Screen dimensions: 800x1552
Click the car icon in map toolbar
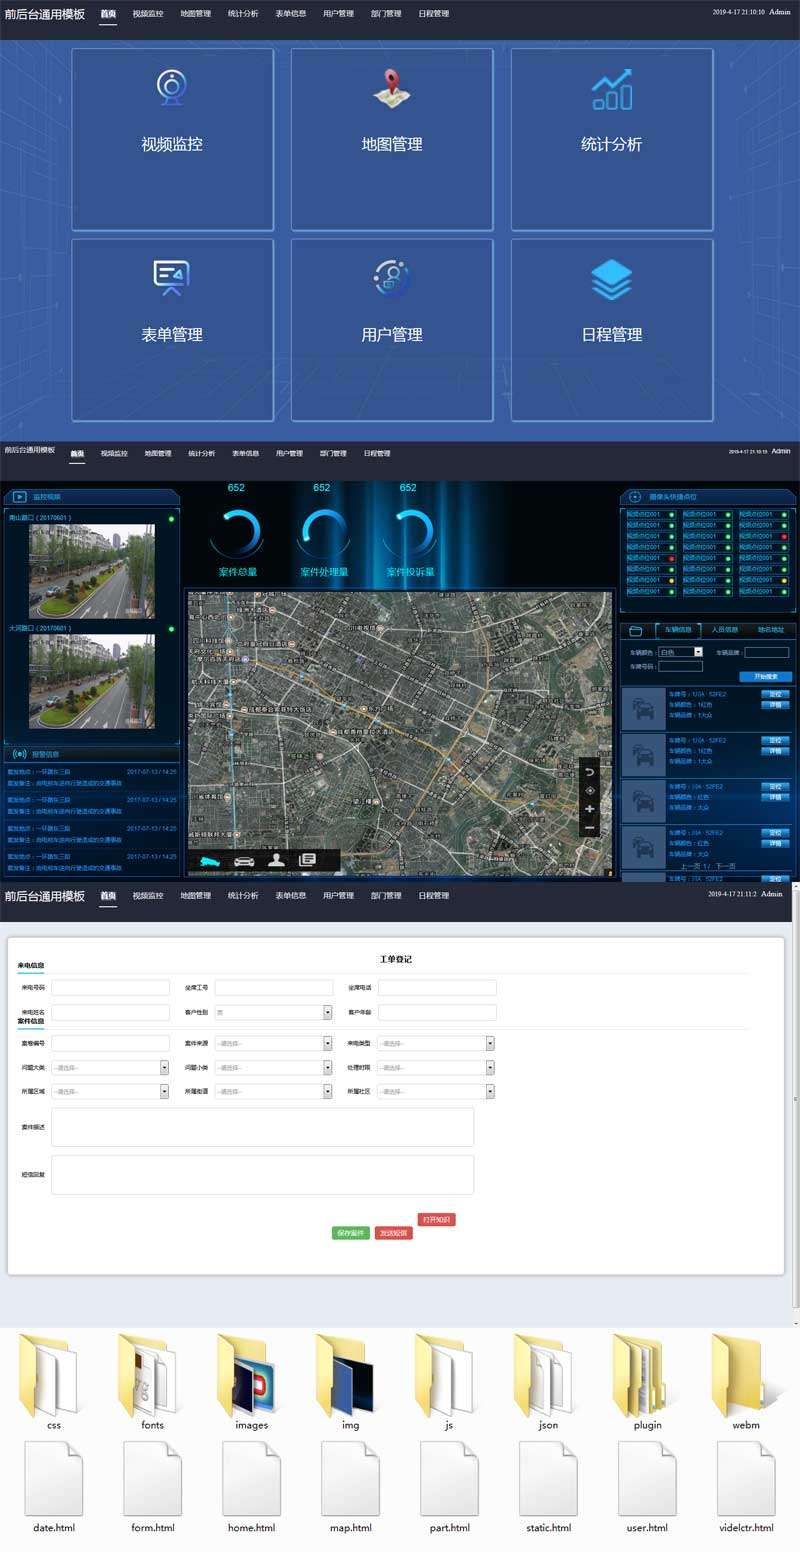pyautogui.click(x=244, y=861)
